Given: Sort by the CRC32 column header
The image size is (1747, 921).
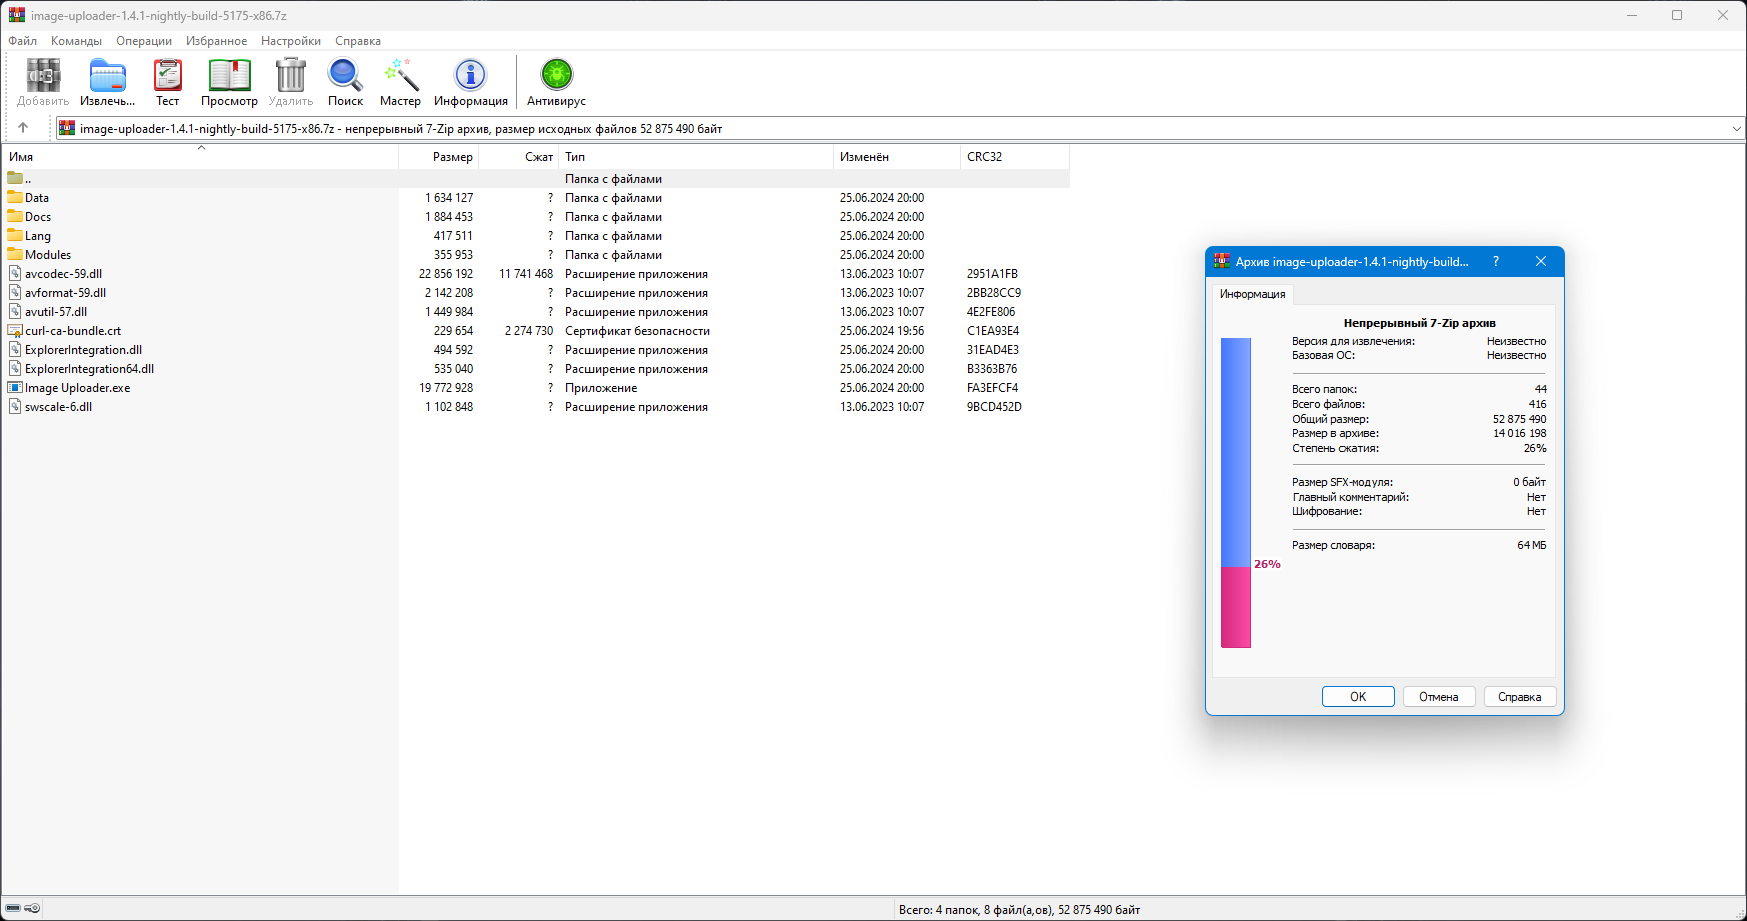Looking at the screenshot, I should 1015,157.
